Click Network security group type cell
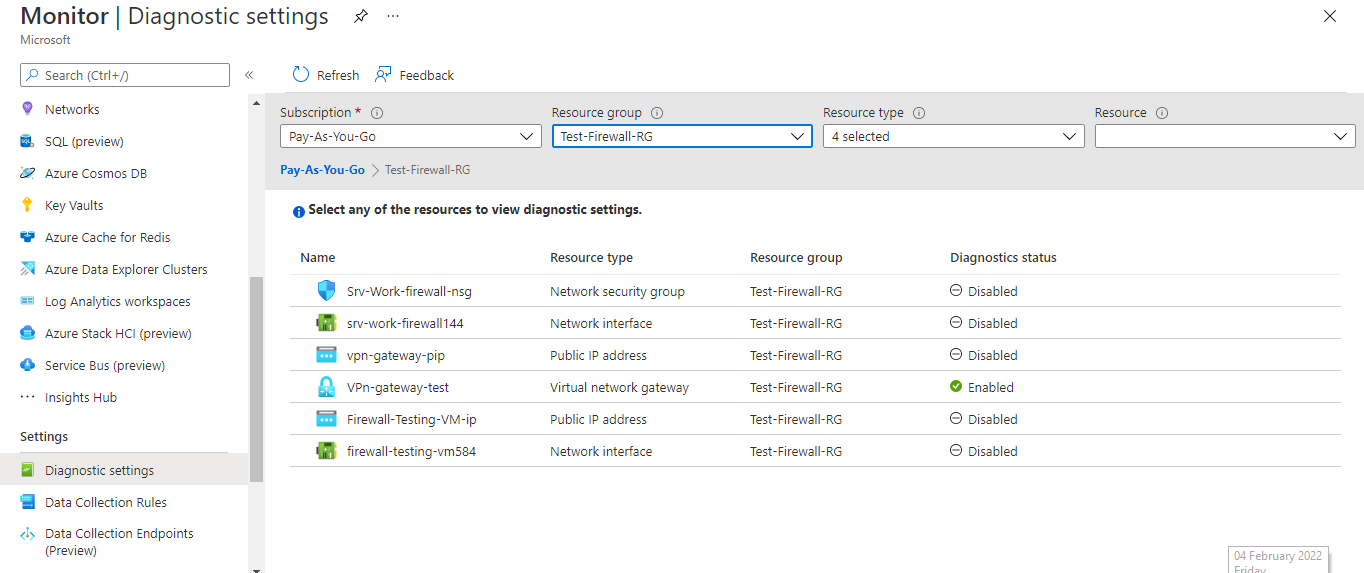 [617, 291]
